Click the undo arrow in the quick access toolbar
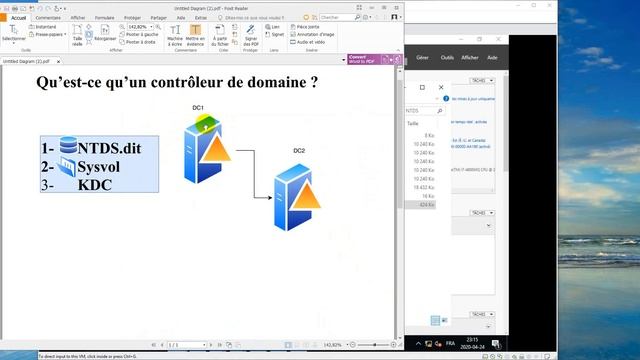This screenshot has width=640, height=360. click(x=40, y=8)
